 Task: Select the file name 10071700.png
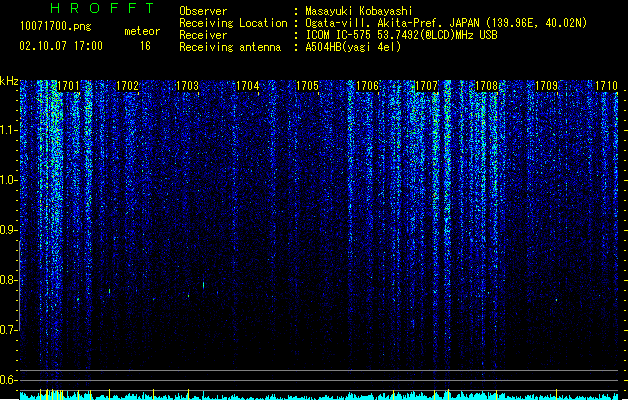55,26
